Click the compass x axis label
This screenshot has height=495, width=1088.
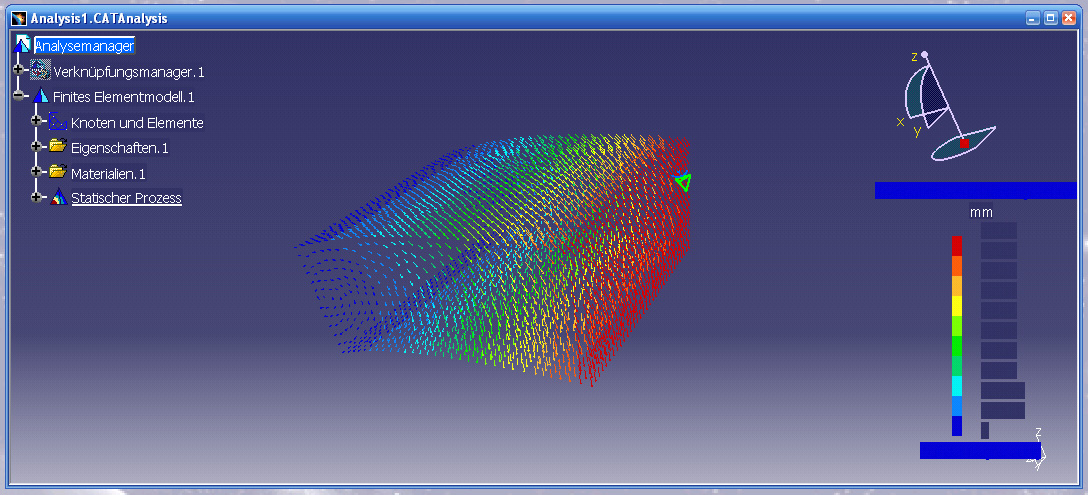901,122
